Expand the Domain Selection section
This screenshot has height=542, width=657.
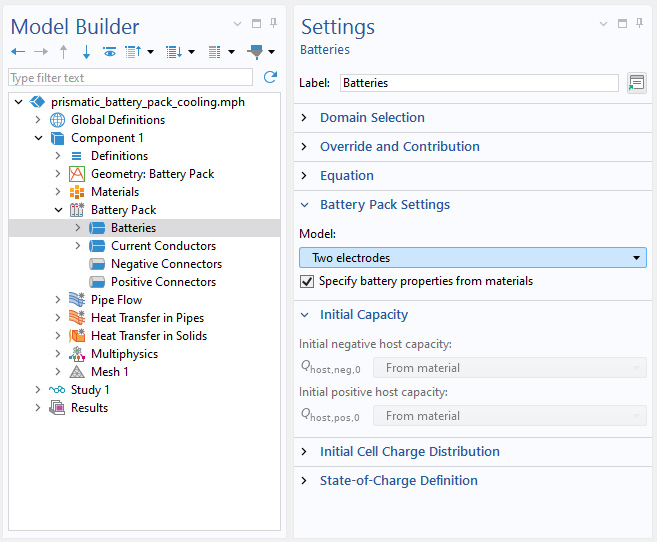(372, 118)
